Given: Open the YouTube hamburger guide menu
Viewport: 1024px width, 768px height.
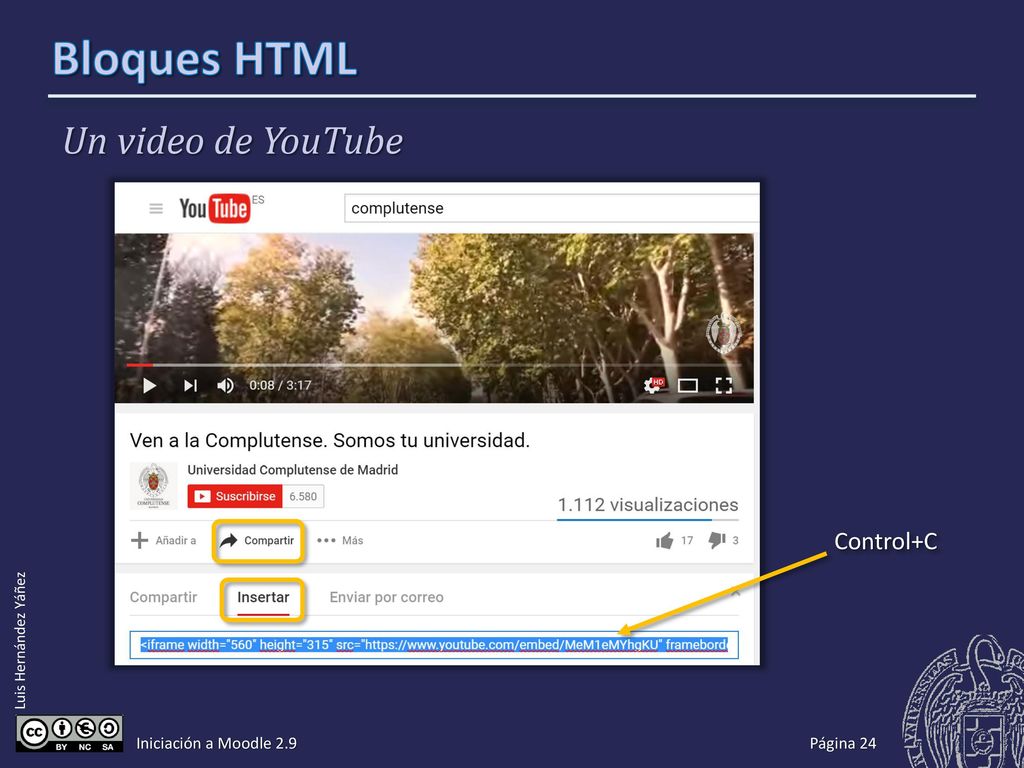Looking at the screenshot, I should [x=156, y=208].
